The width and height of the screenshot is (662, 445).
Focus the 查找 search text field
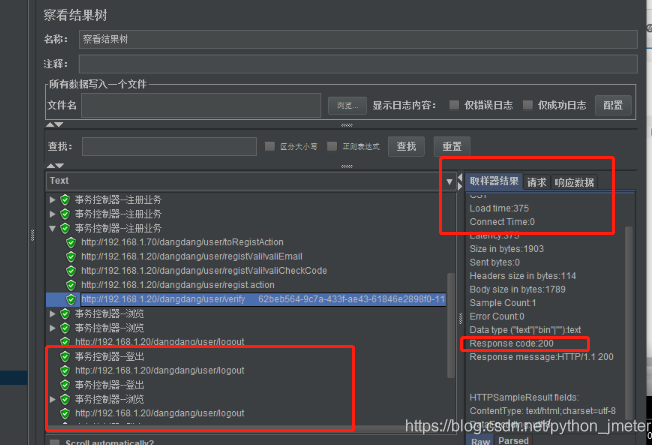pos(169,147)
